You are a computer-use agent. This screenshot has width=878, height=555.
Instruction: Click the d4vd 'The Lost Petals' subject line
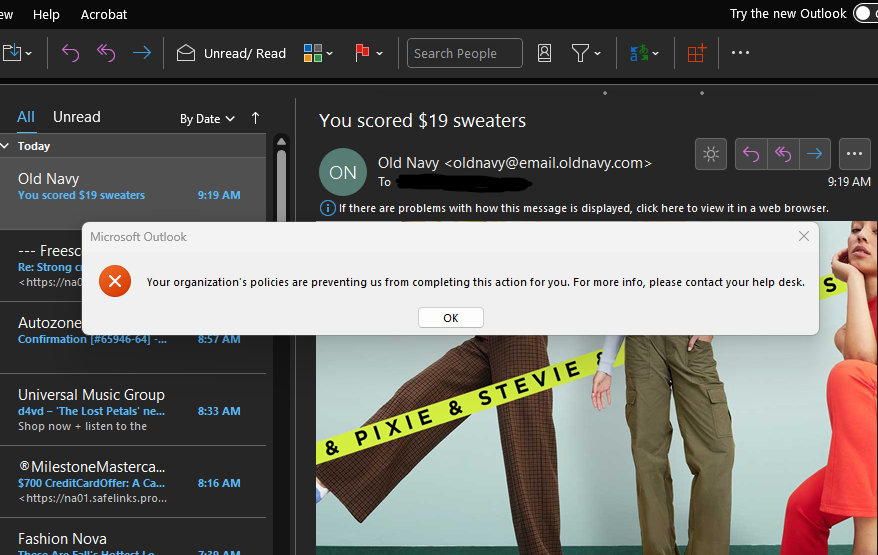[91, 411]
